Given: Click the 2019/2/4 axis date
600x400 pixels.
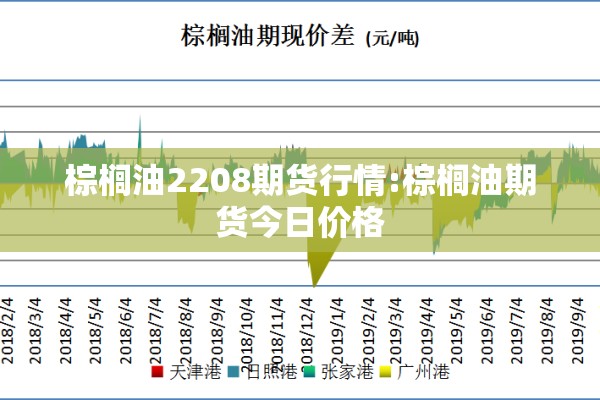Looking at the screenshot, I should click(x=367, y=330).
